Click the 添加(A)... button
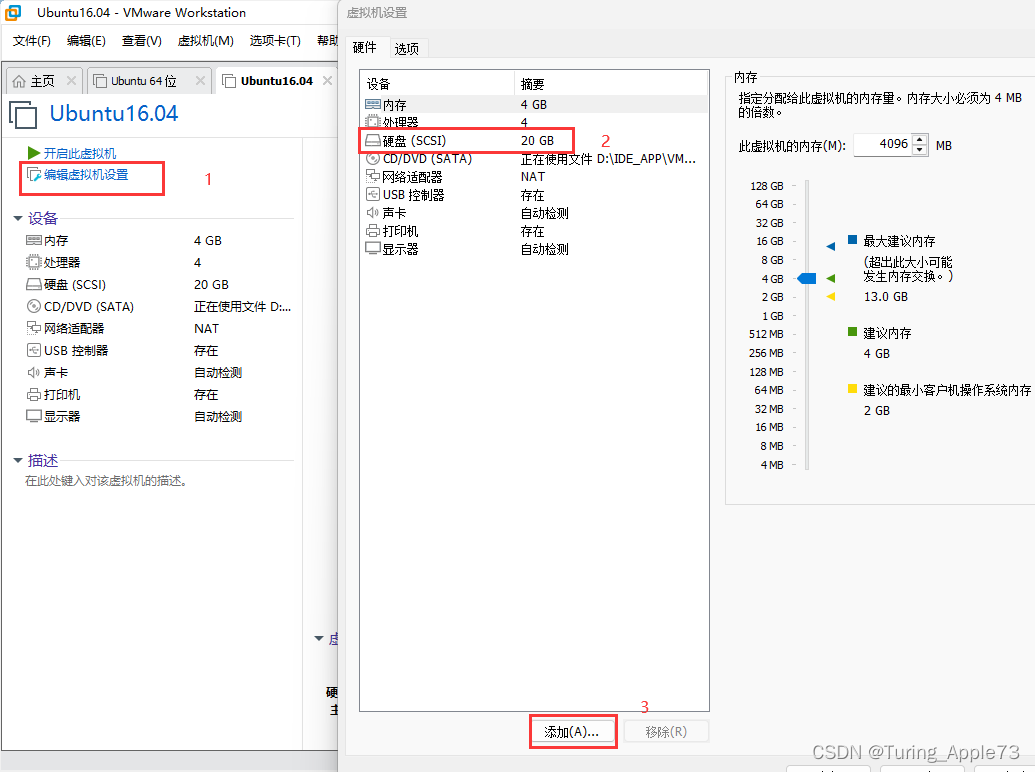The width and height of the screenshot is (1035, 772). (x=572, y=732)
